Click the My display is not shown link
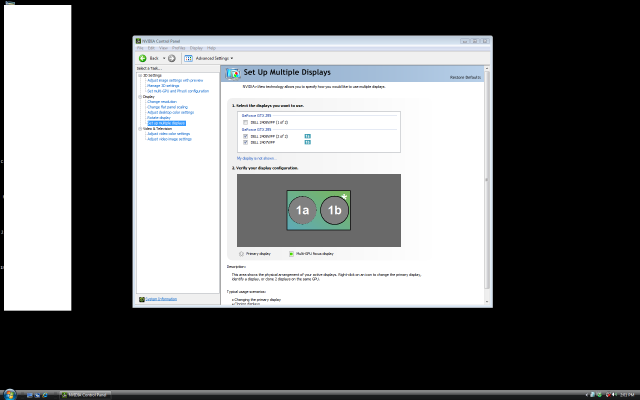 pos(256,158)
